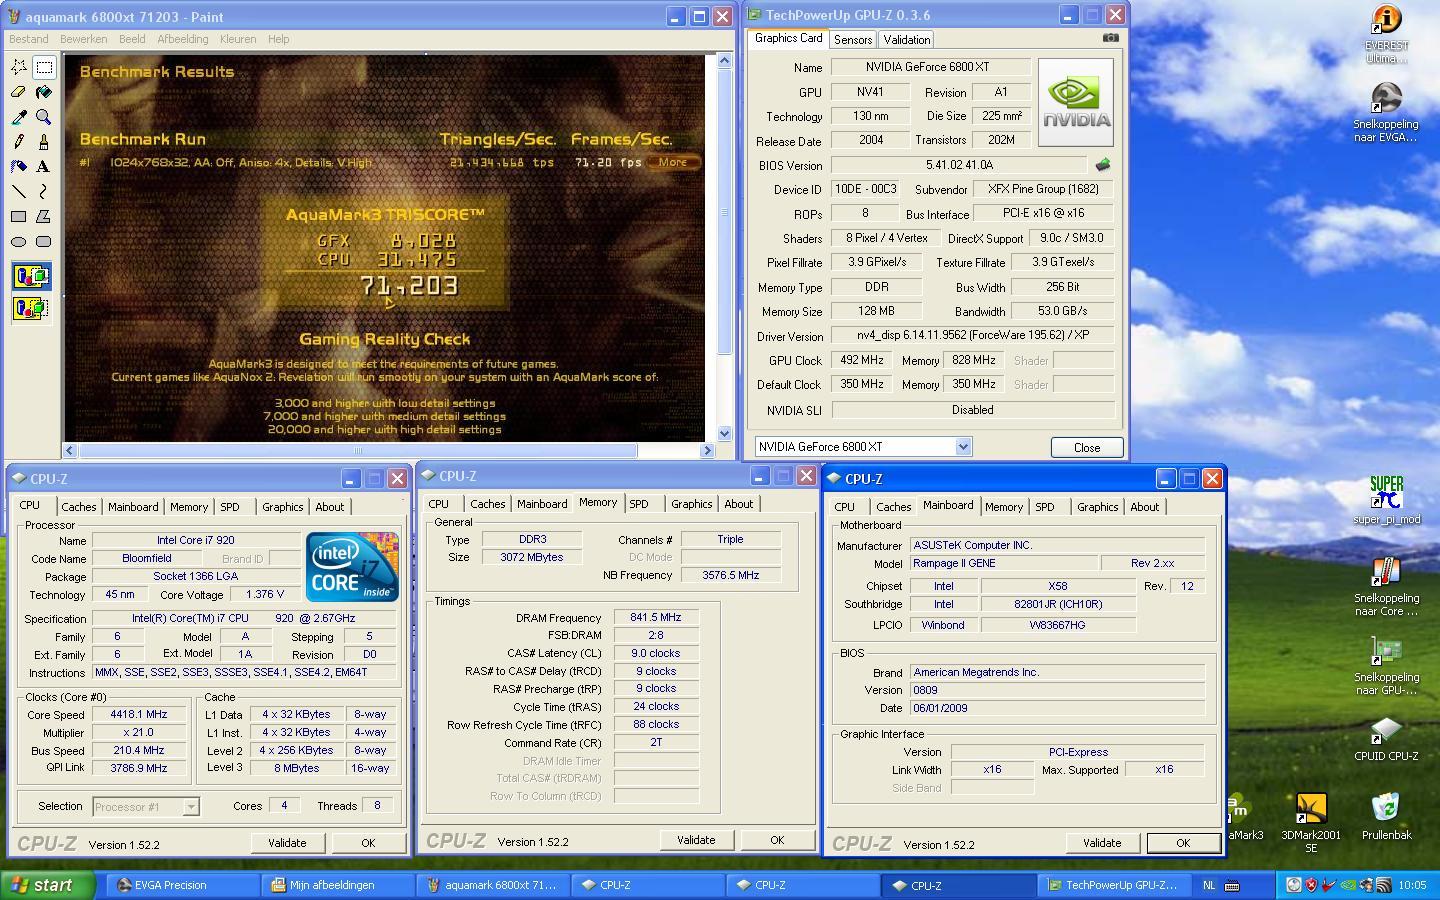The height and width of the screenshot is (900, 1440).
Task: Click Validate in the CPU-Z processor window
Action: (x=287, y=843)
